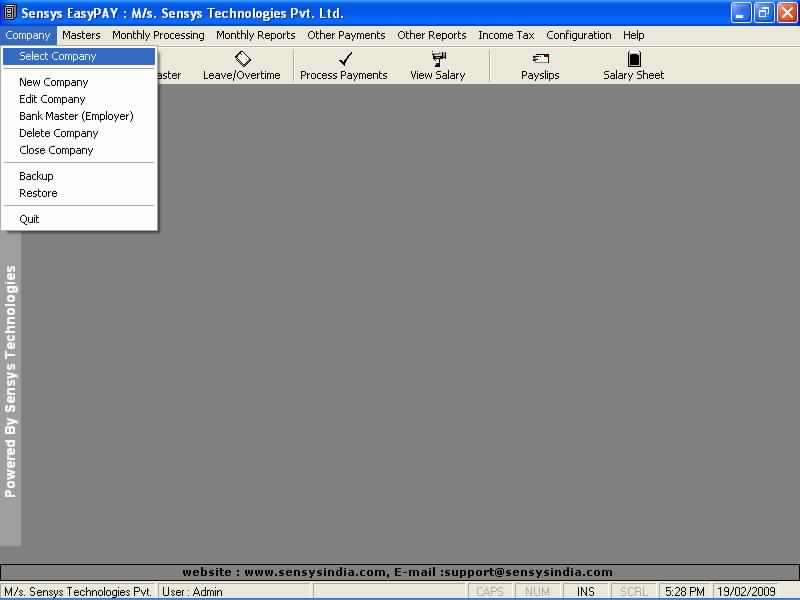800x600 pixels.
Task: Select Close Company menu entry
Action: click(x=79, y=150)
